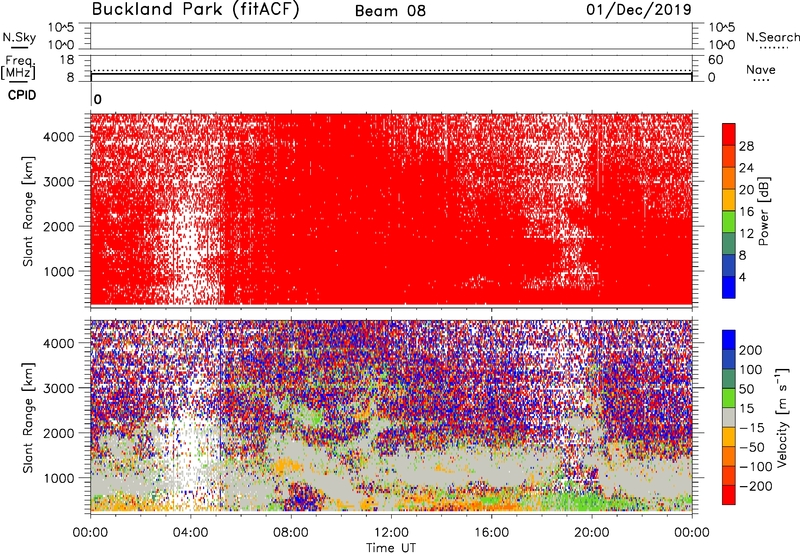Click the 1000 tick of the velocity panel
This screenshot has width=800, height=554.
pos(59,478)
